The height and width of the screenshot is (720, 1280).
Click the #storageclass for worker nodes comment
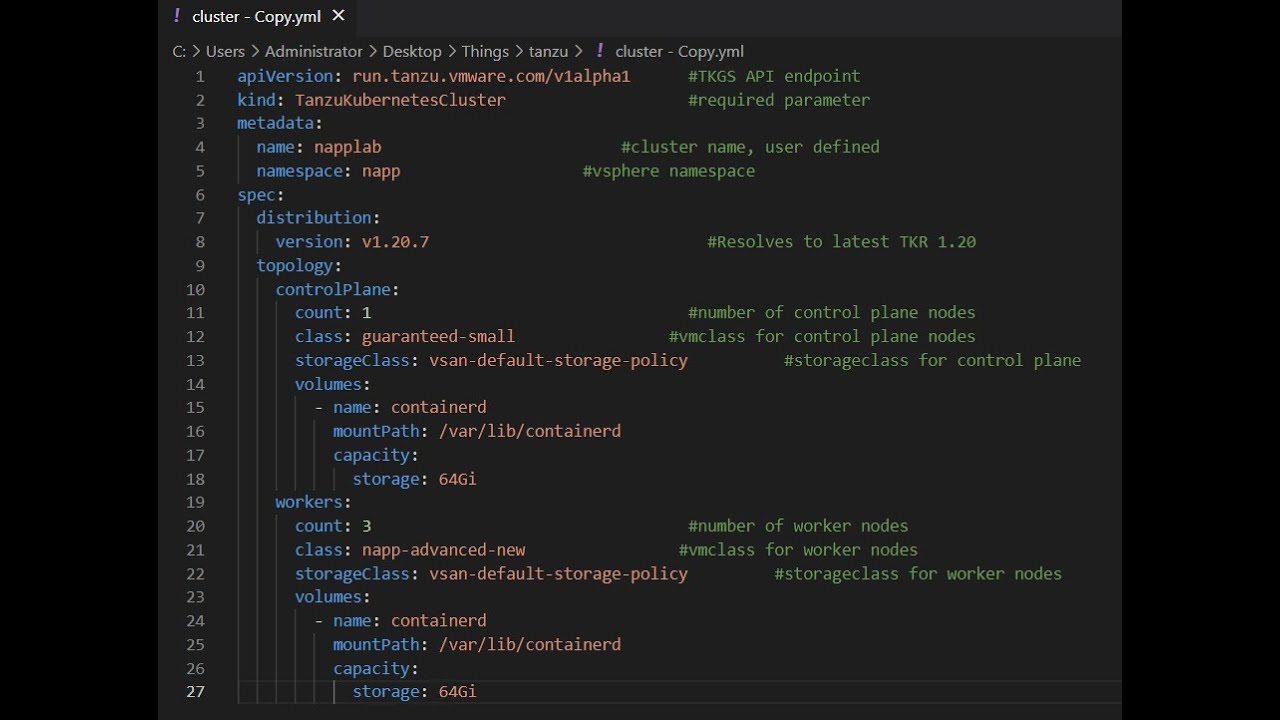[918, 574]
